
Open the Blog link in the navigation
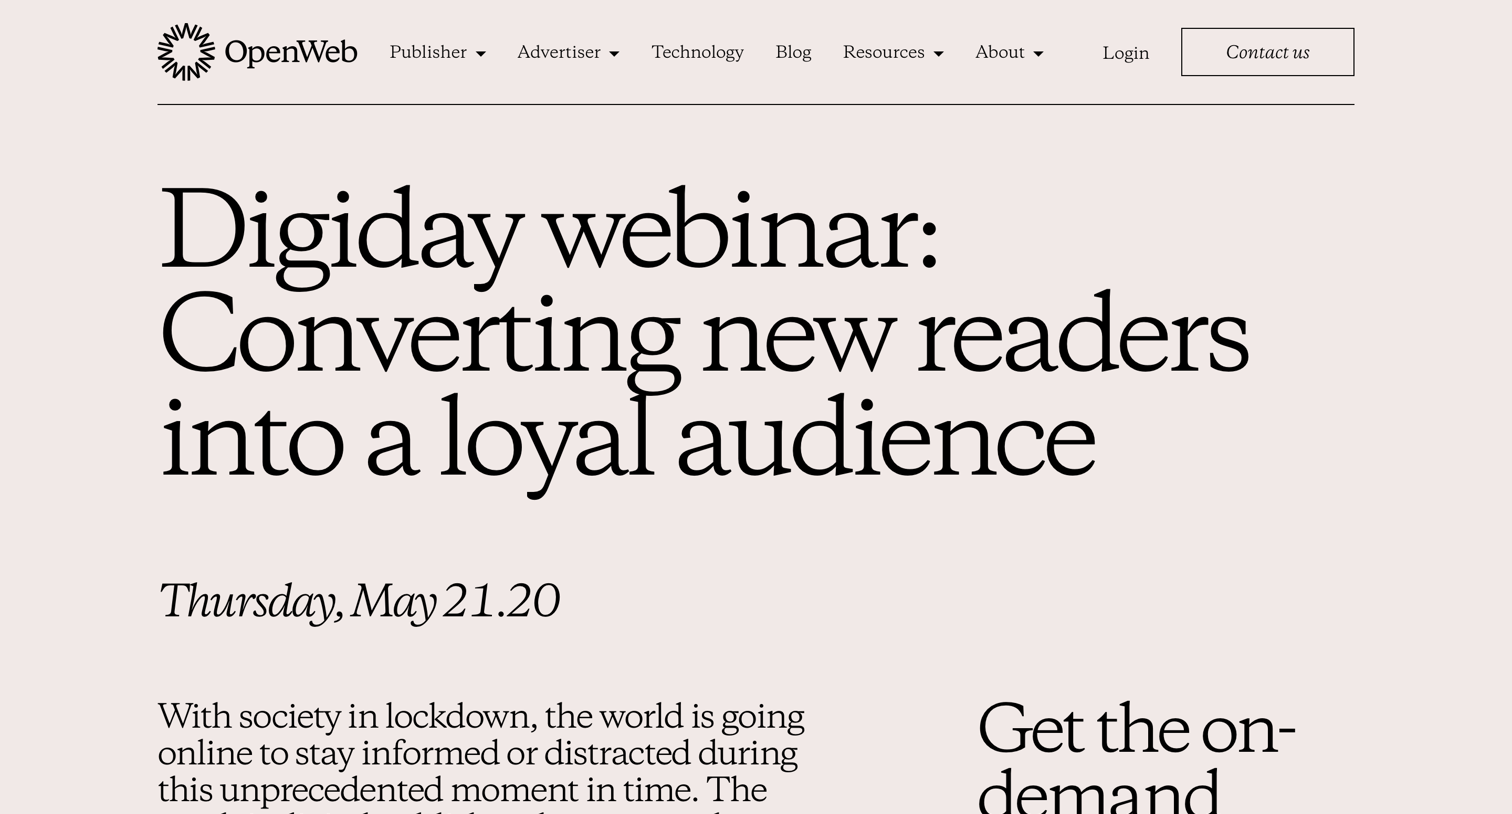[793, 52]
